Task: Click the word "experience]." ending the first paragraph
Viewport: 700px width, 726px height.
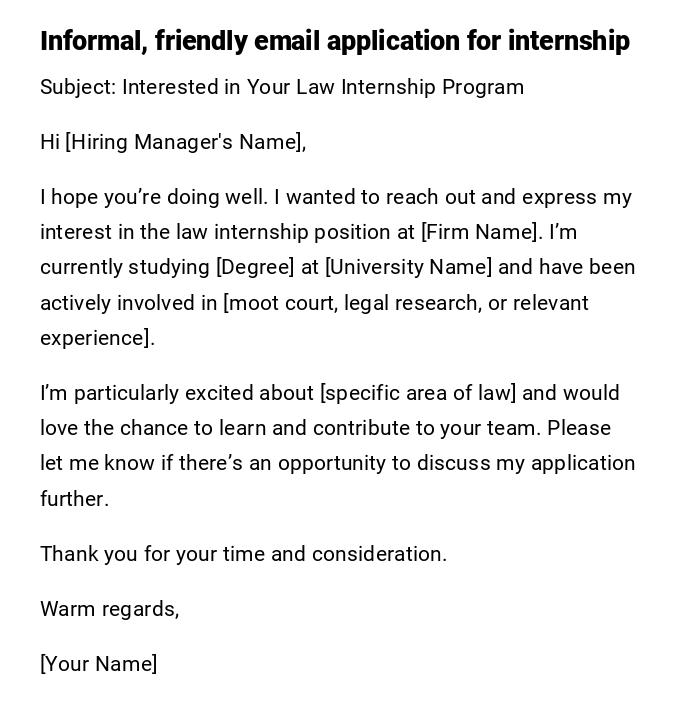Action: (97, 338)
